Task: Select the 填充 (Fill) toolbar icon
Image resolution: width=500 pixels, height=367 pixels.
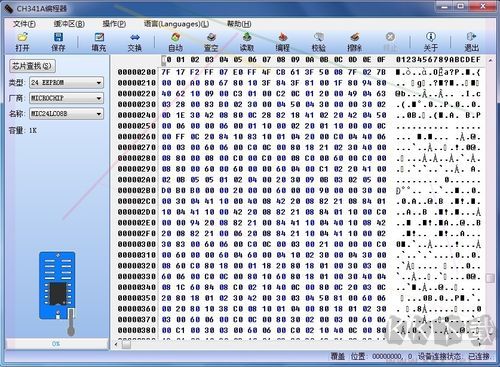Action: click(99, 42)
